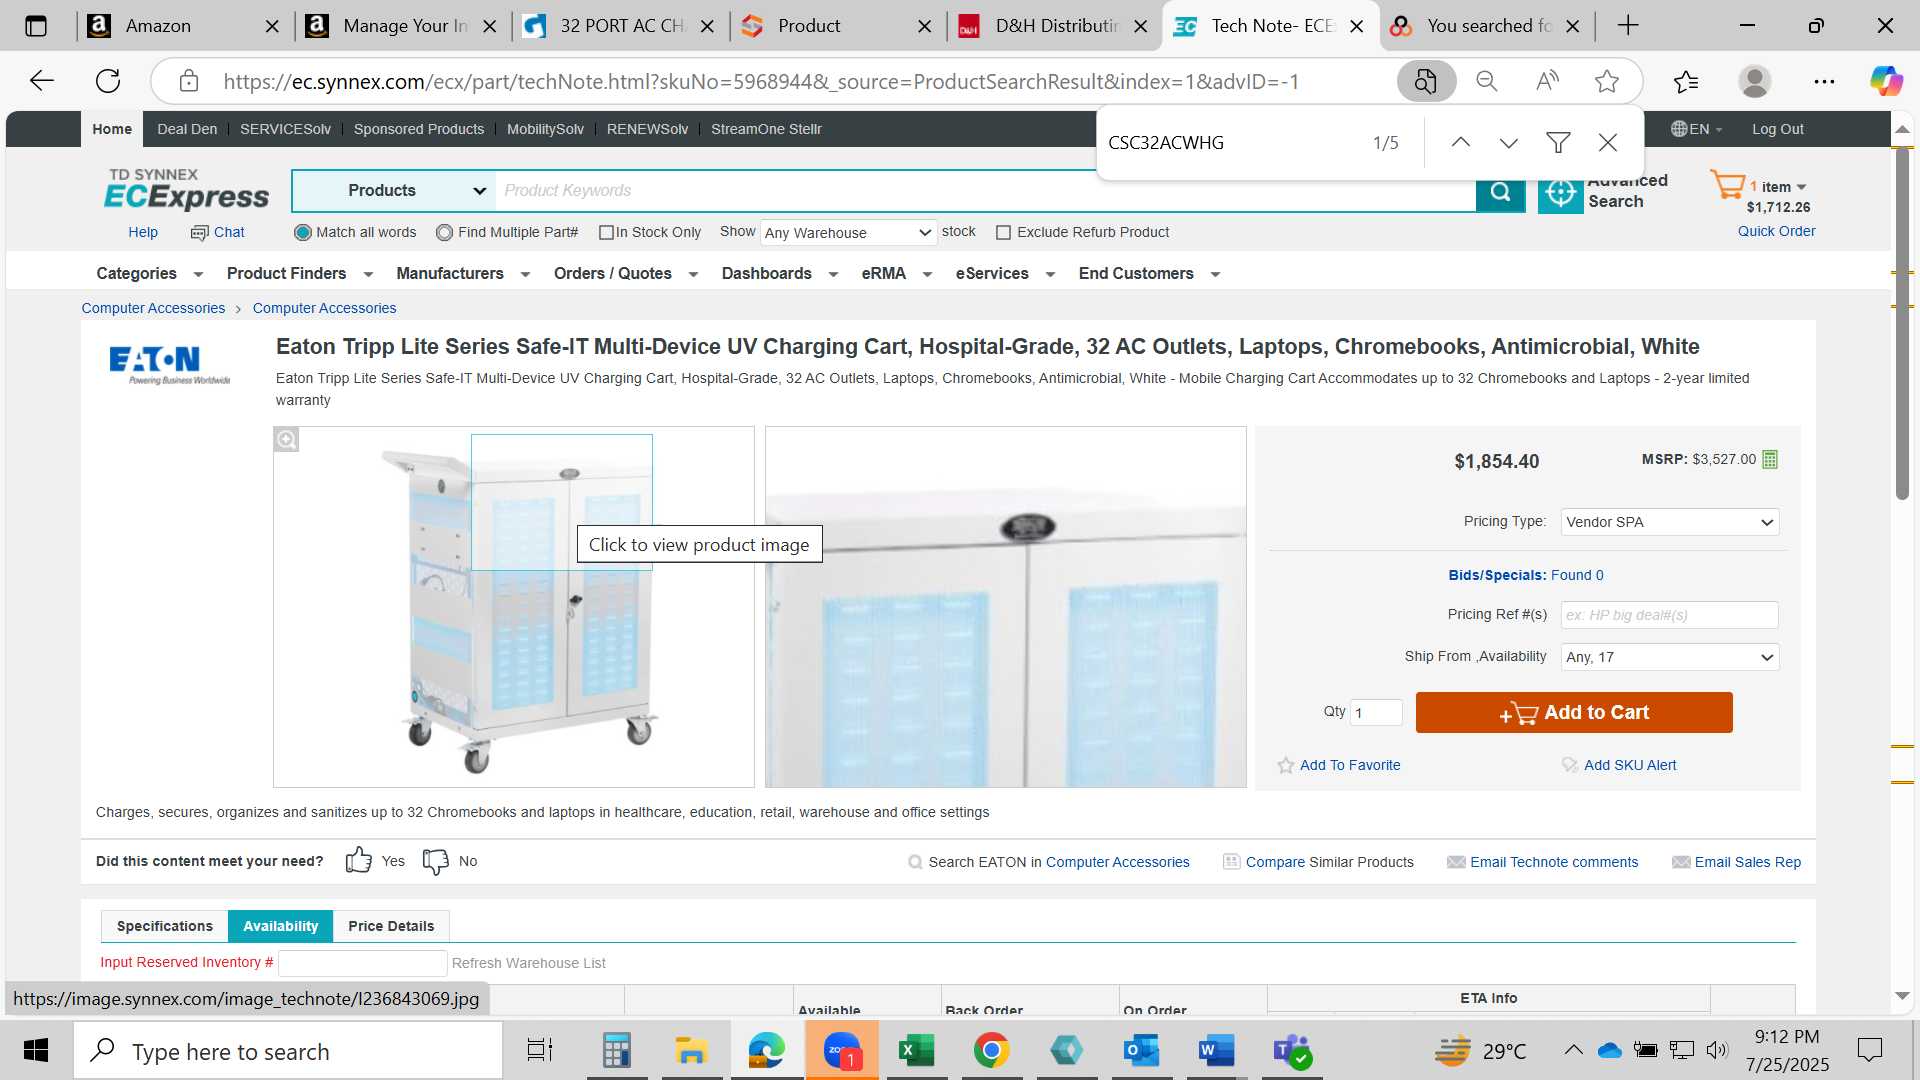The image size is (1920, 1080).
Task: Go to next find-on-page match
Action: pos(1508,143)
